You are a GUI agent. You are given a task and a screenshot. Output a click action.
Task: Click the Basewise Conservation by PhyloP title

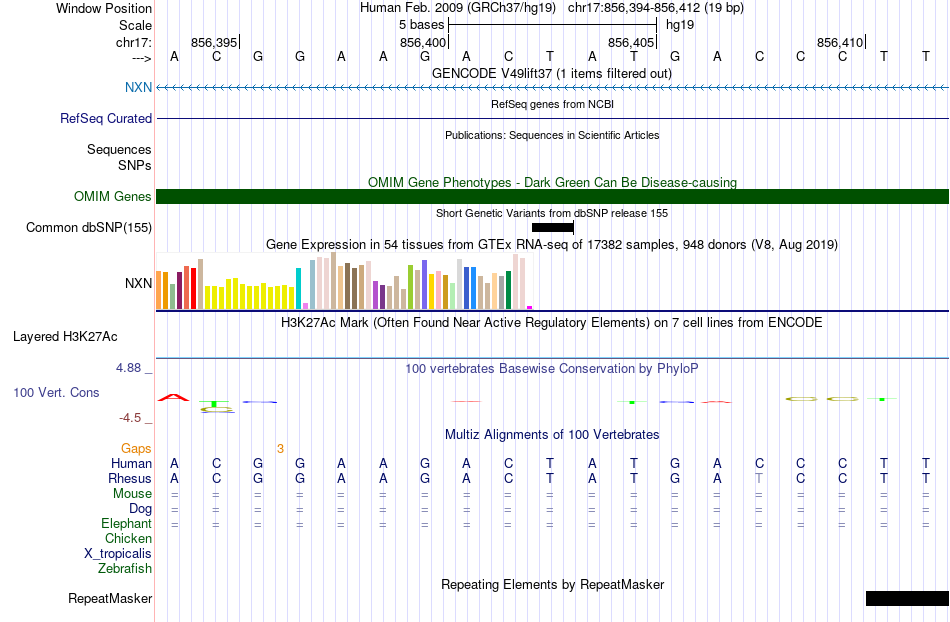pyautogui.click(x=551, y=368)
